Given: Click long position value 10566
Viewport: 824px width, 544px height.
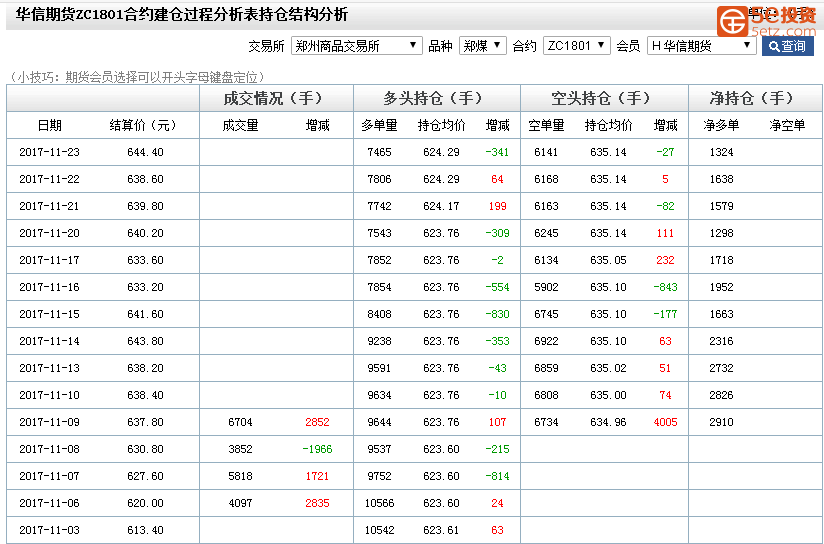Looking at the screenshot, I should 379,503.
